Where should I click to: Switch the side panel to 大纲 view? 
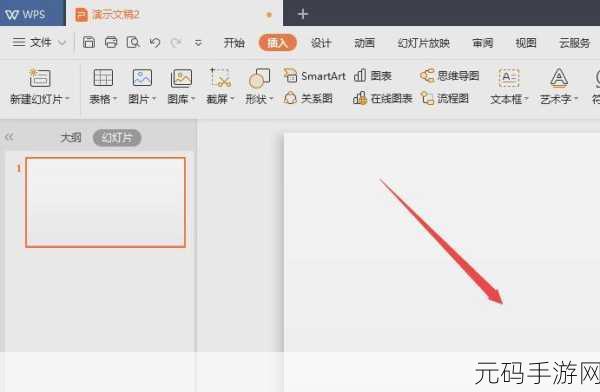71,137
